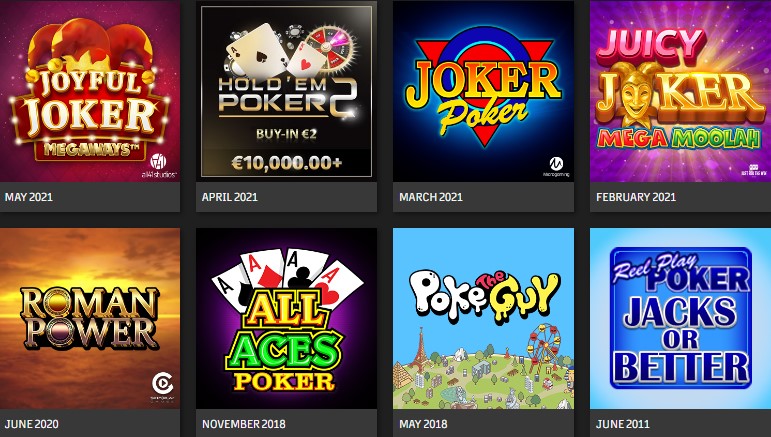Click the FEBRUARY 2021 label

(x=636, y=197)
